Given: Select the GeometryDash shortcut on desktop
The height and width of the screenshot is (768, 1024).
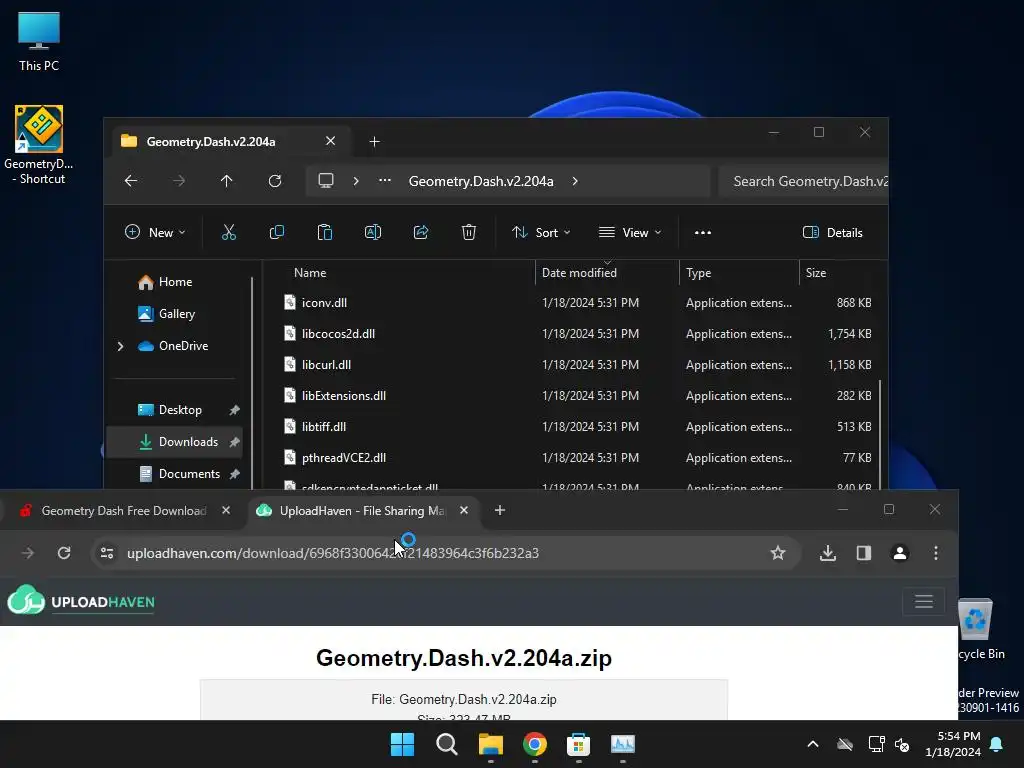Looking at the screenshot, I should (39, 145).
